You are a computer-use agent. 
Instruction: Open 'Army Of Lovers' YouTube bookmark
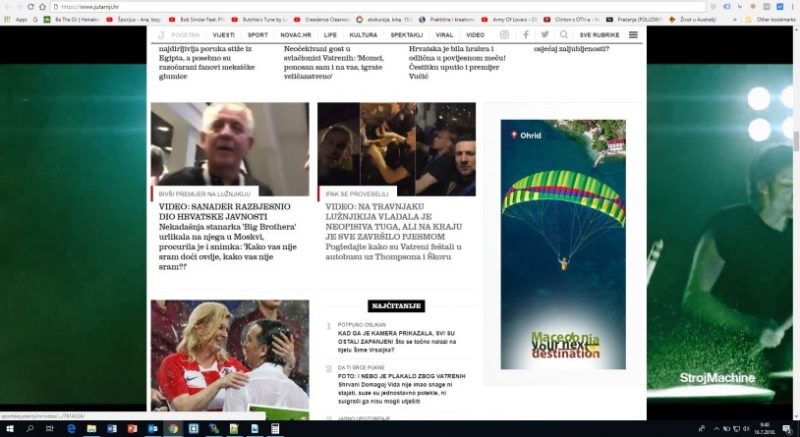[x=509, y=19]
